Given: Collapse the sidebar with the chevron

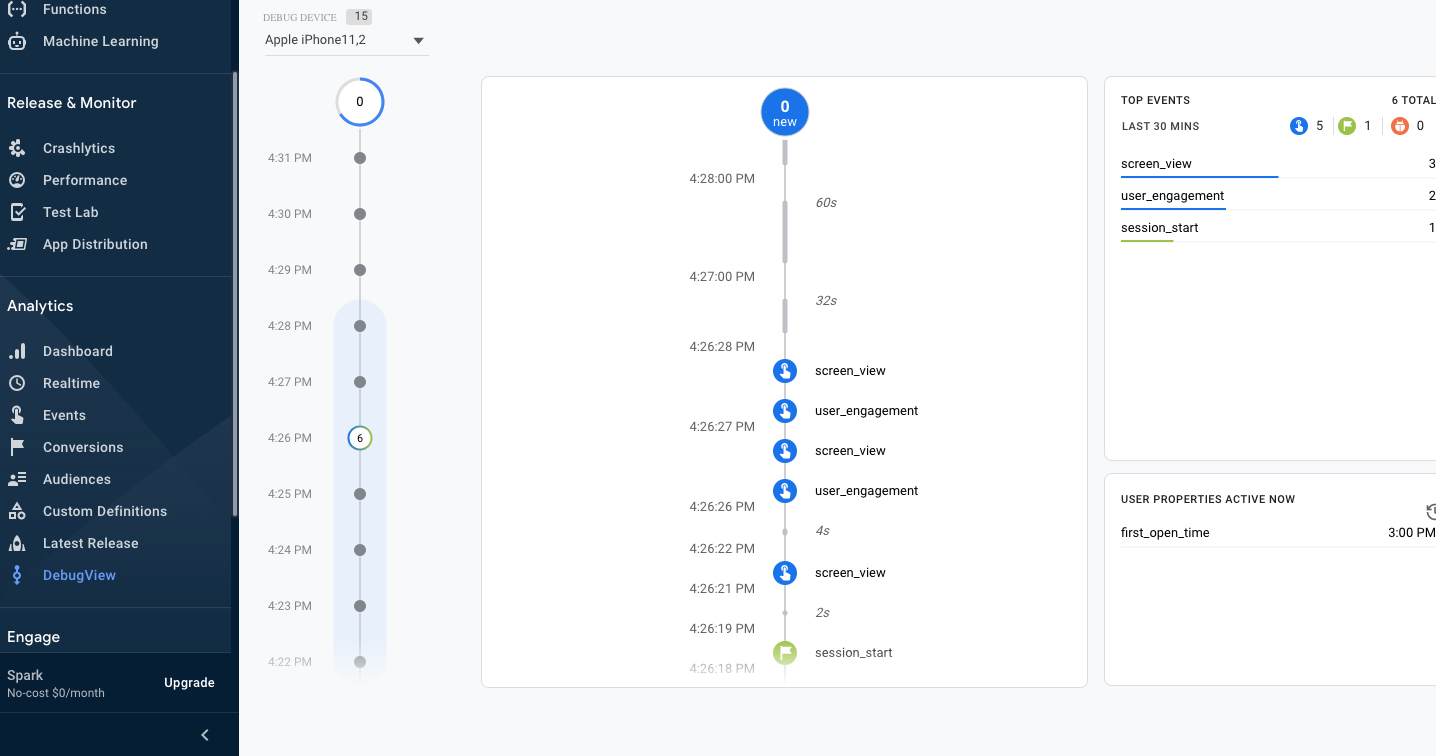Looking at the screenshot, I should [x=205, y=735].
